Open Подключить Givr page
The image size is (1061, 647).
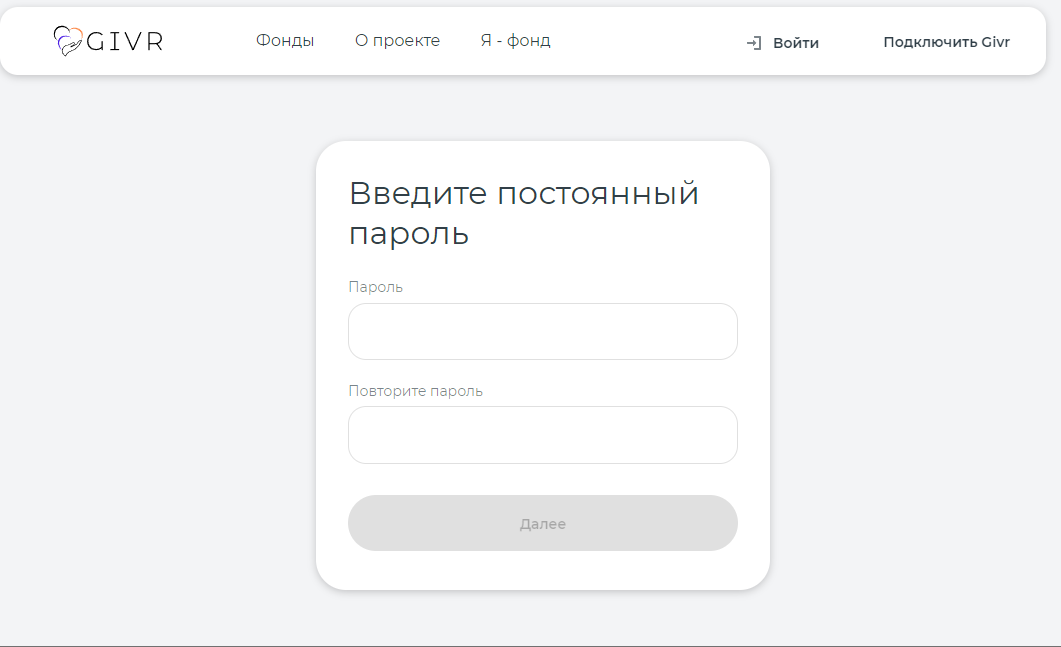coord(946,43)
